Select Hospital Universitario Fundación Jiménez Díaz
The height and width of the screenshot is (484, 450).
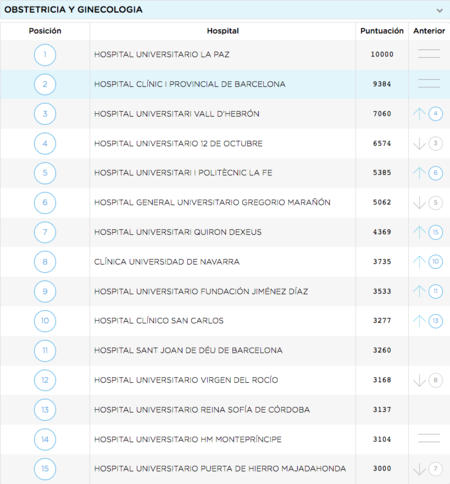coord(201,291)
